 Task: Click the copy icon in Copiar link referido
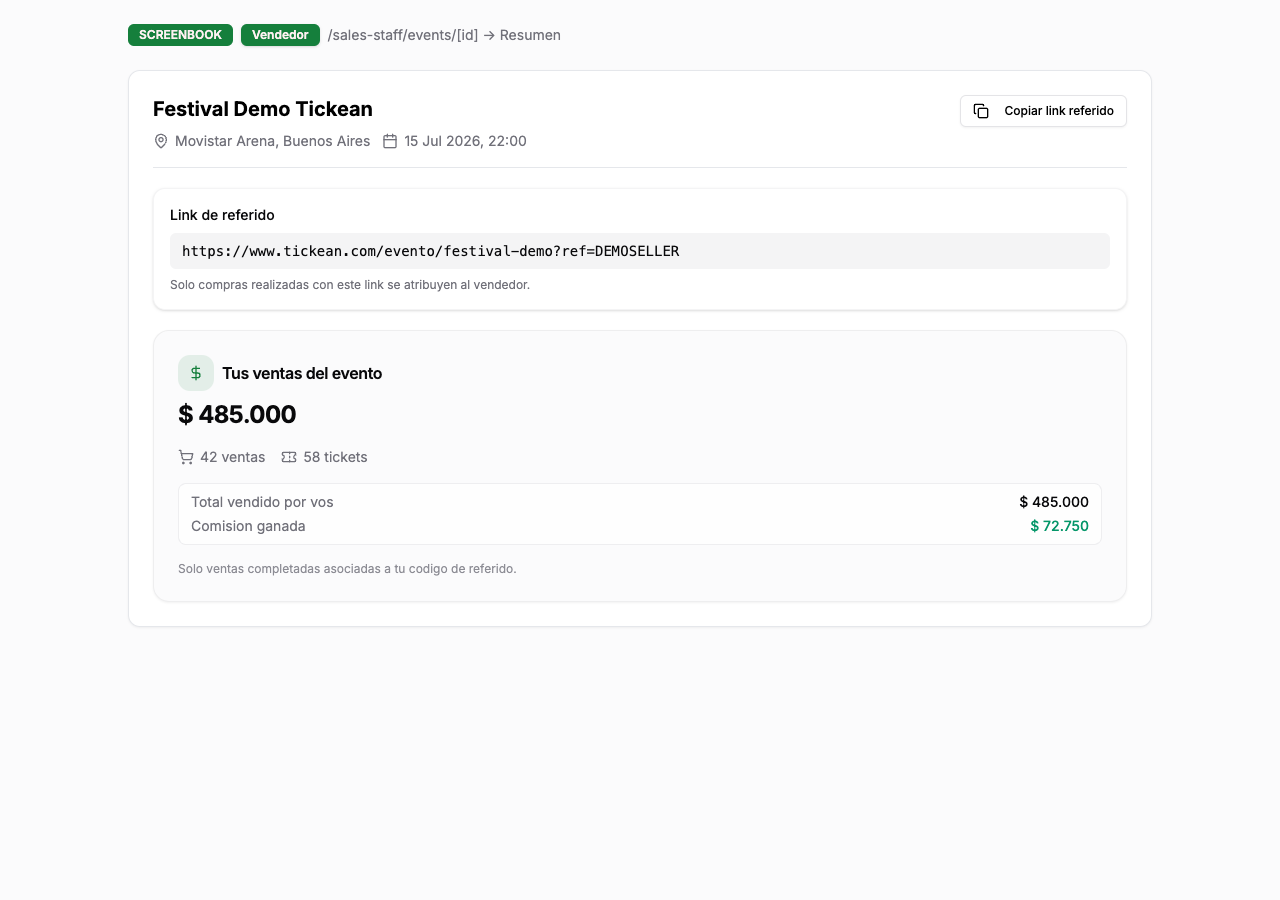point(981,111)
